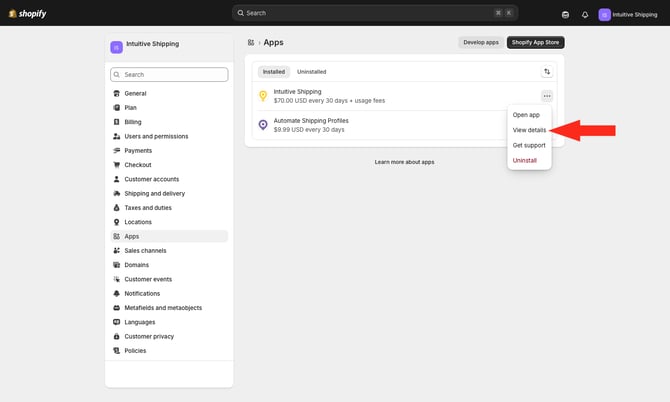The image size is (670, 402).
Task: Click the Locations pin icon
Action: (x=116, y=222)
